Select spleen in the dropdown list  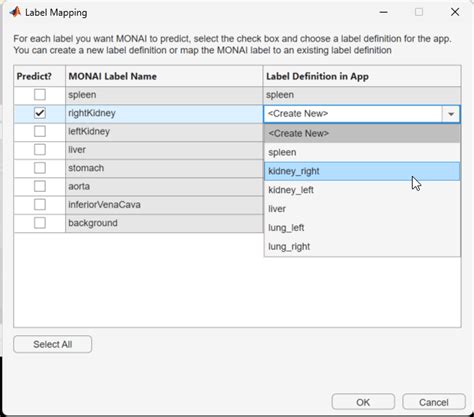point(362,152)
